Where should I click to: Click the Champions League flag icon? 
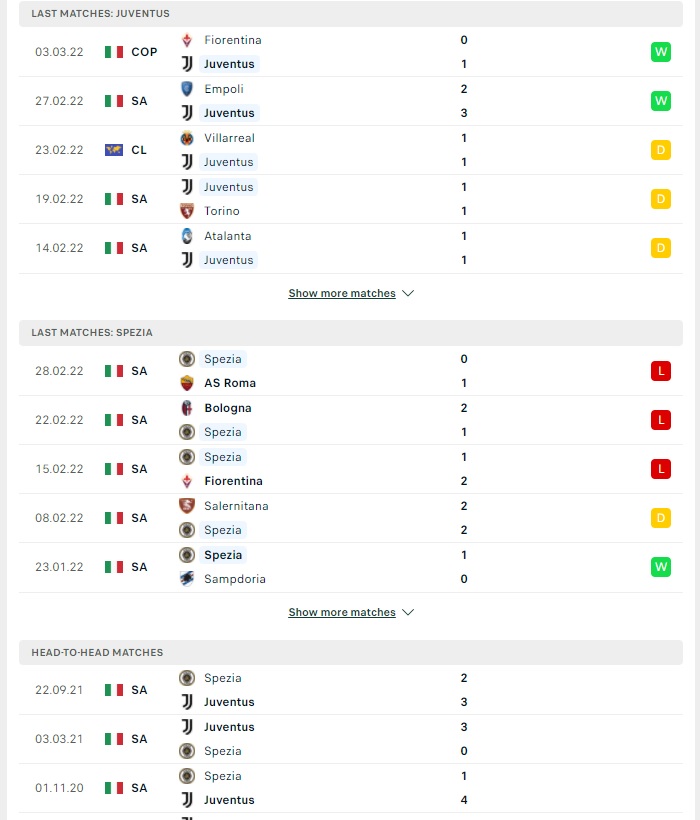(x=114, y=150)
